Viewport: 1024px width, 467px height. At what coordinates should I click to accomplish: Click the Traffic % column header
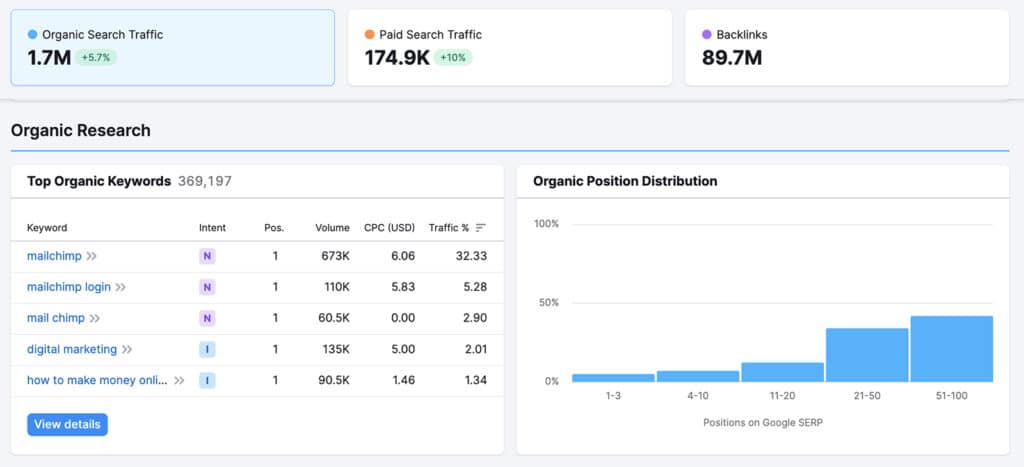tap(449, 228)
